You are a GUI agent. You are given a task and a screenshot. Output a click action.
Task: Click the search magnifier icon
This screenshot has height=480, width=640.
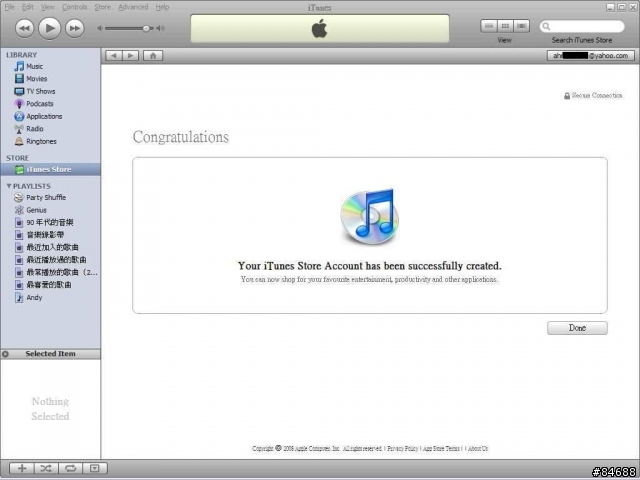tap(546, 27)
